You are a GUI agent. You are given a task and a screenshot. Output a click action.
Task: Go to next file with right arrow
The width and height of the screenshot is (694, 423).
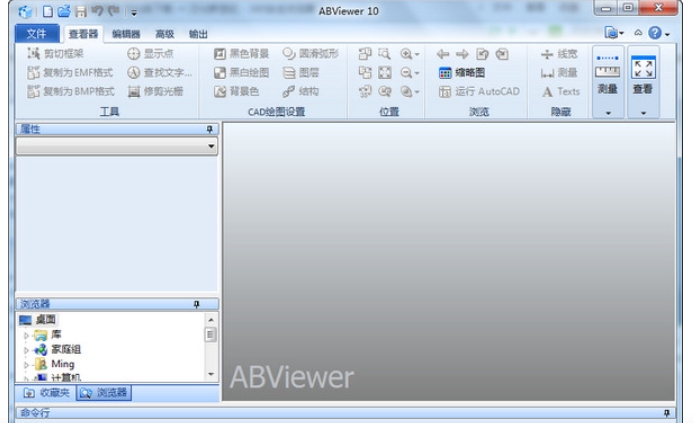coord(462,54)
